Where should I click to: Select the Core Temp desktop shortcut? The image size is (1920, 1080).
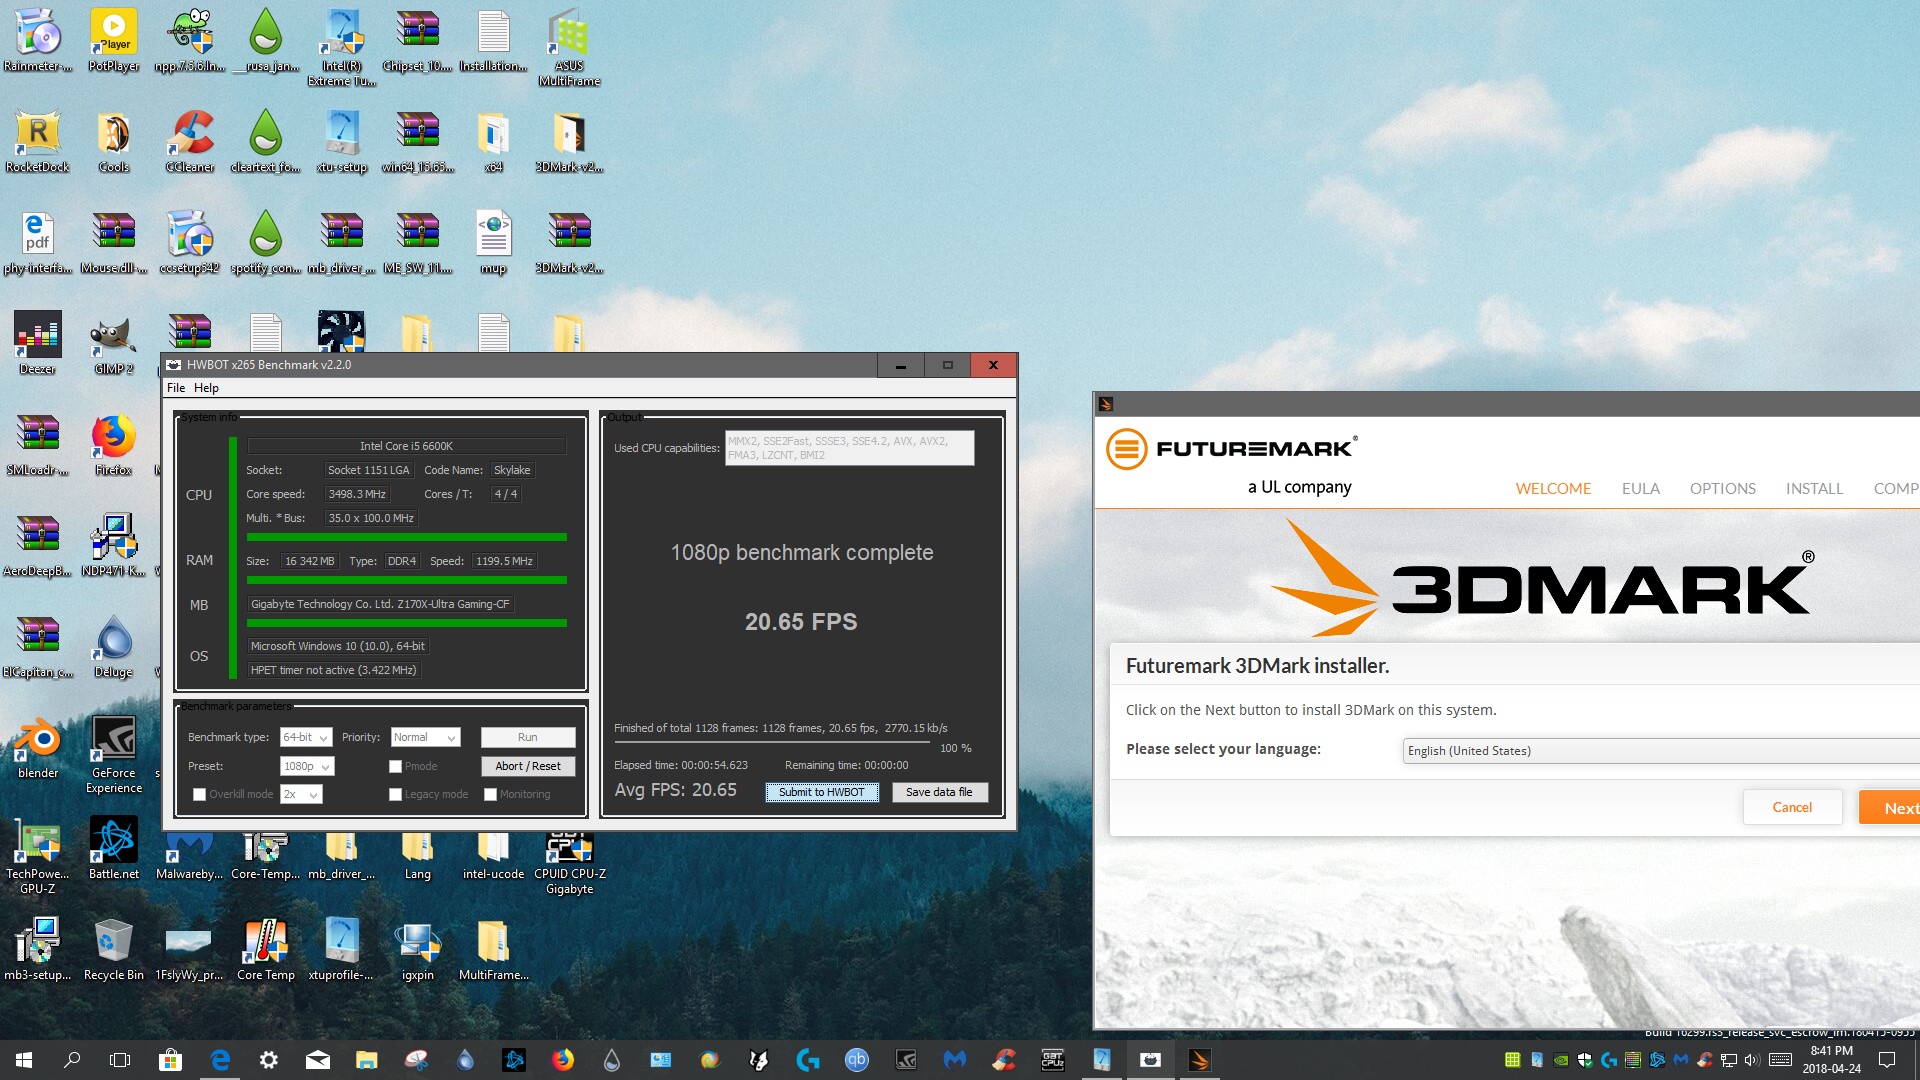point(266,950)
